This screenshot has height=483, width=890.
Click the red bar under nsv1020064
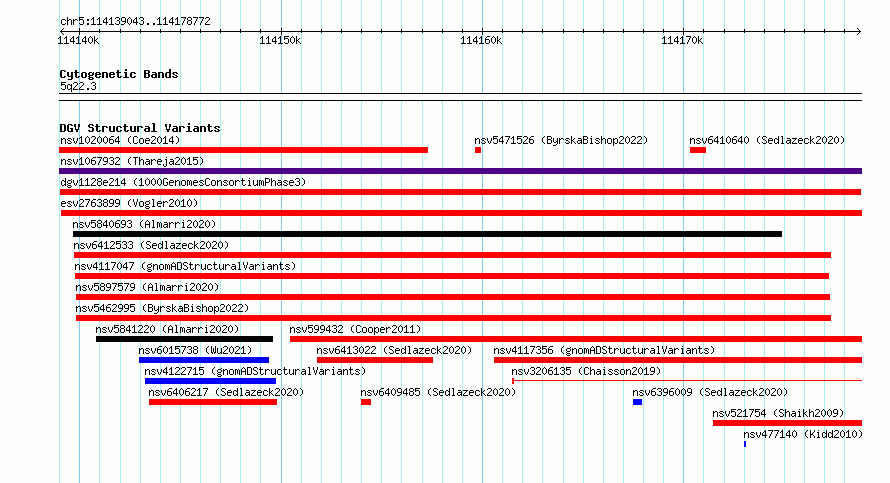(244, 150)
